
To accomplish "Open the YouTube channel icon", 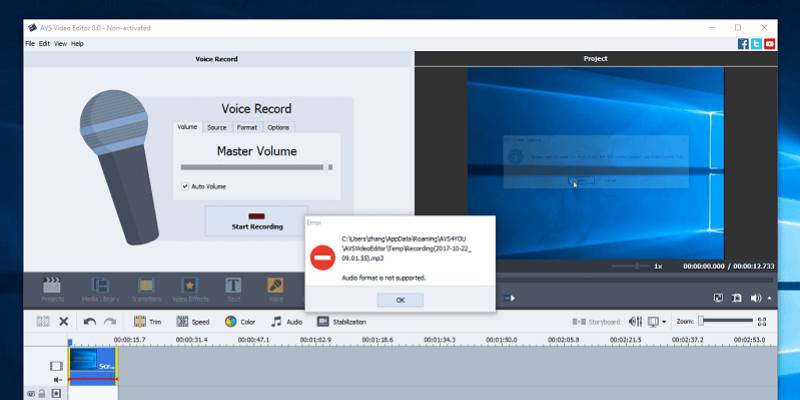I will click(x=769, y=44).
